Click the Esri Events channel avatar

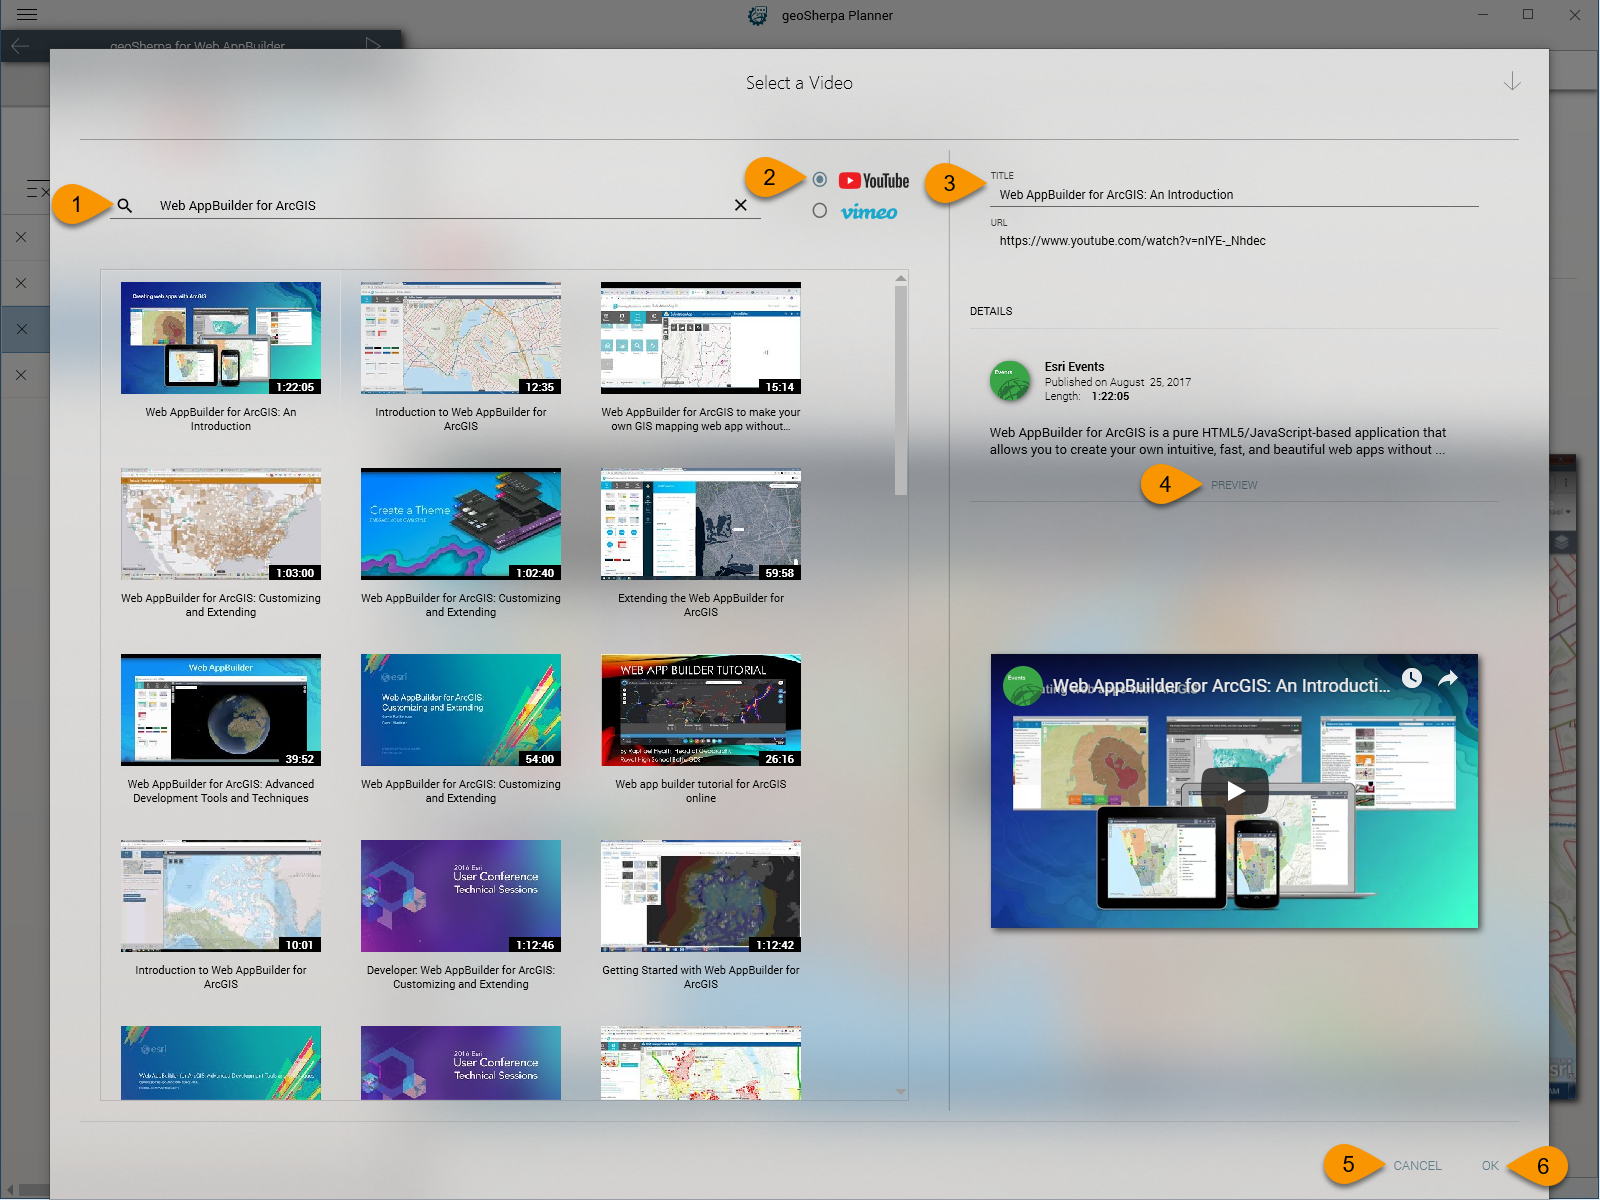pos(1010,381)
